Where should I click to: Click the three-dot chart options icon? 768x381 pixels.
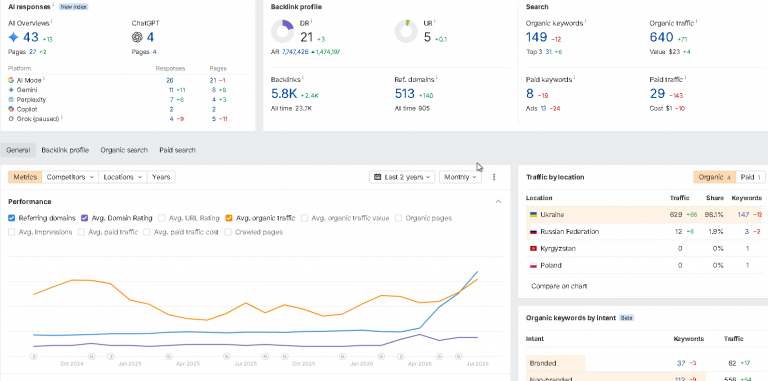point(494,177)
